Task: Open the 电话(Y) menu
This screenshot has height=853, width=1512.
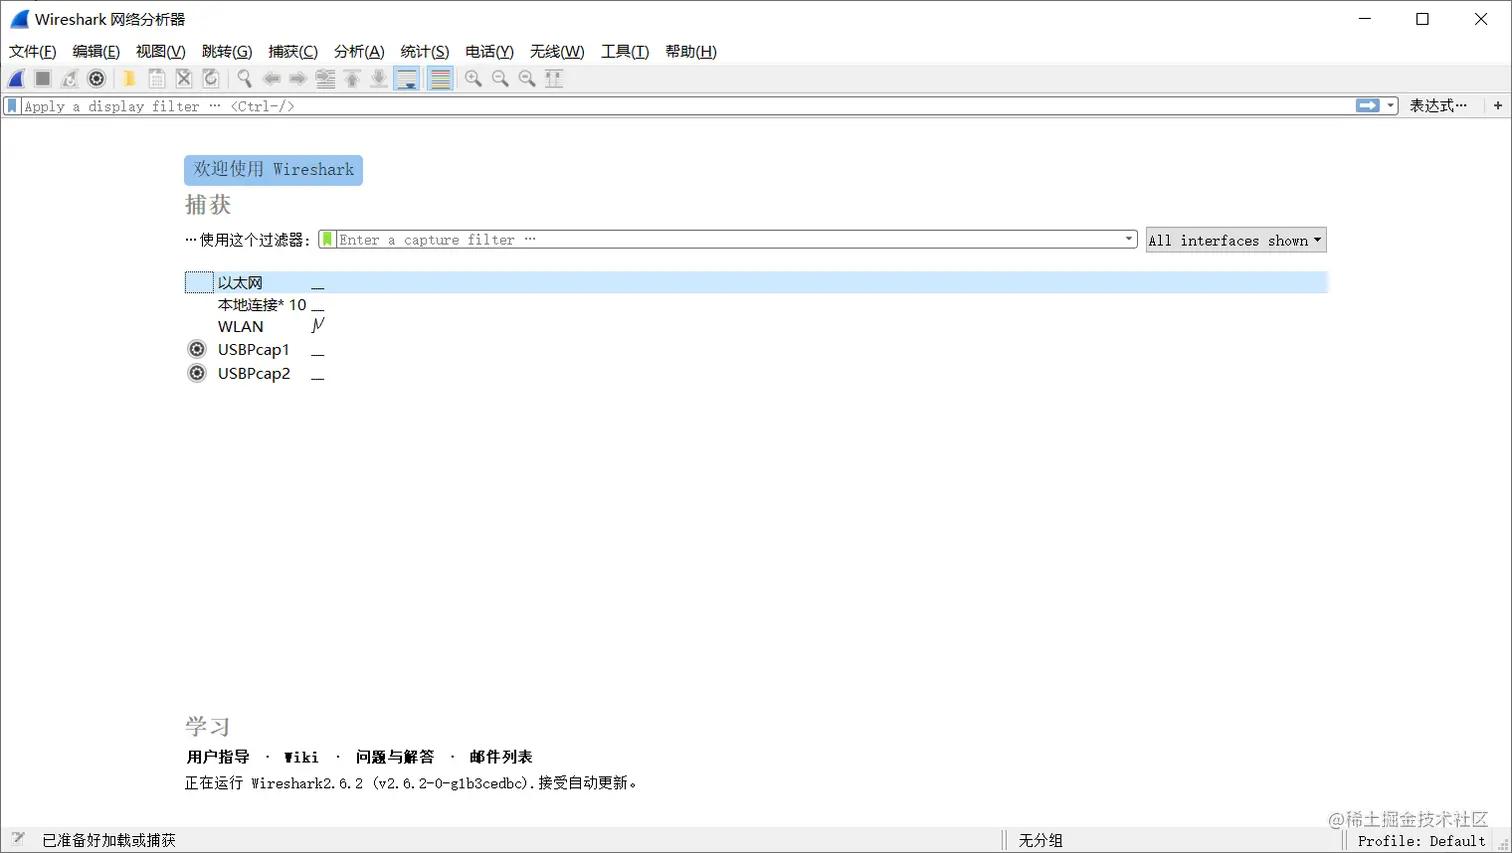Action: [490, 52]
